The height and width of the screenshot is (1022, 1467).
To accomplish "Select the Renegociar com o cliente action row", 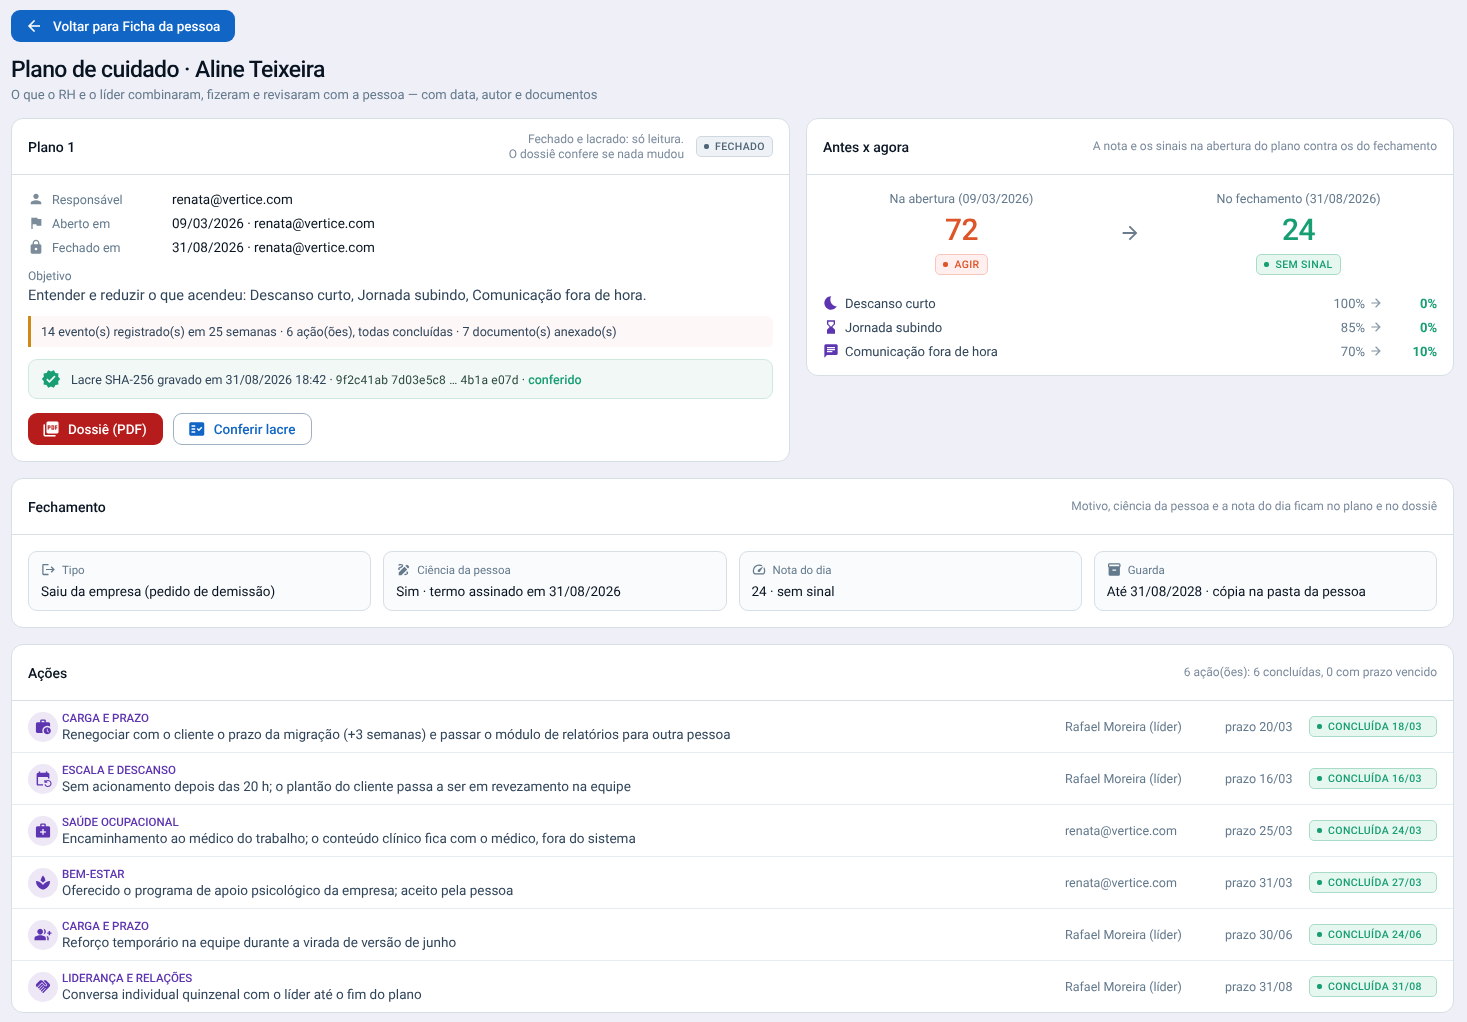I will point(732,727).
